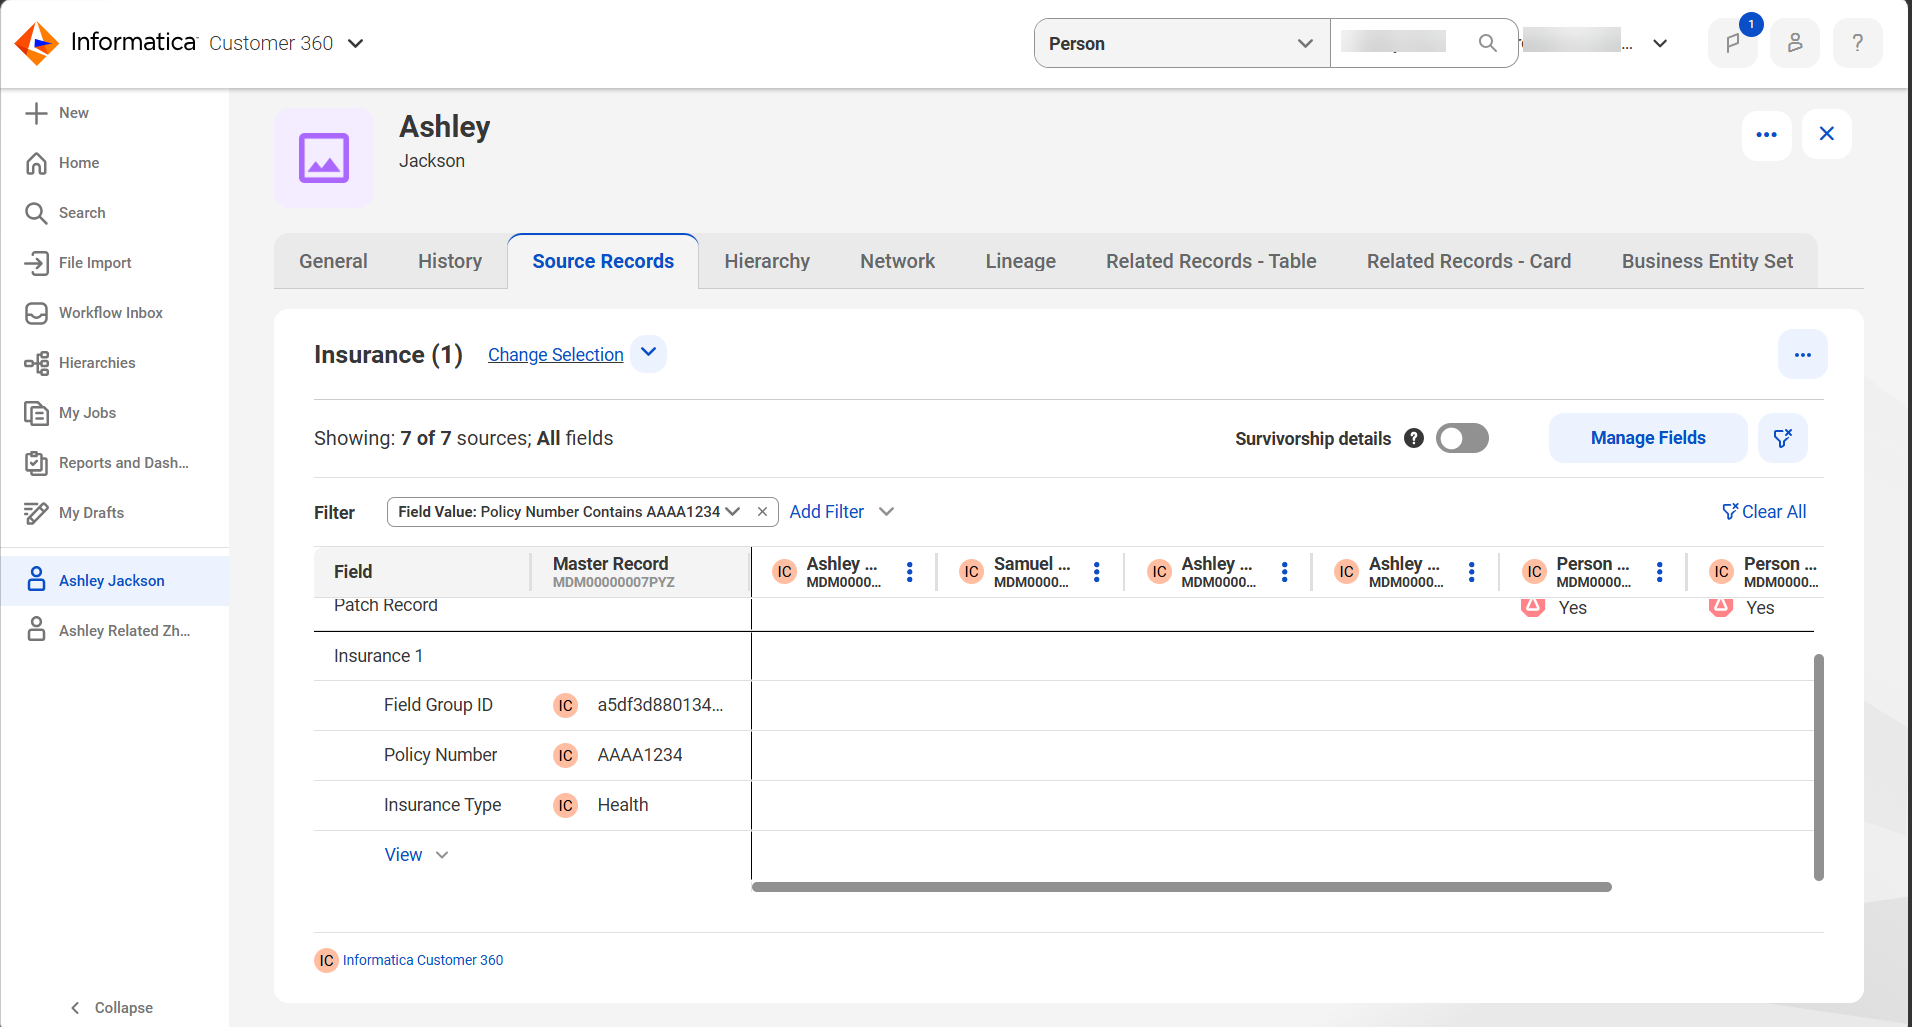The width and height of the screenshot is (1912, 1027).
Task: Switch to the Network tab
Action: pos(897,261)
